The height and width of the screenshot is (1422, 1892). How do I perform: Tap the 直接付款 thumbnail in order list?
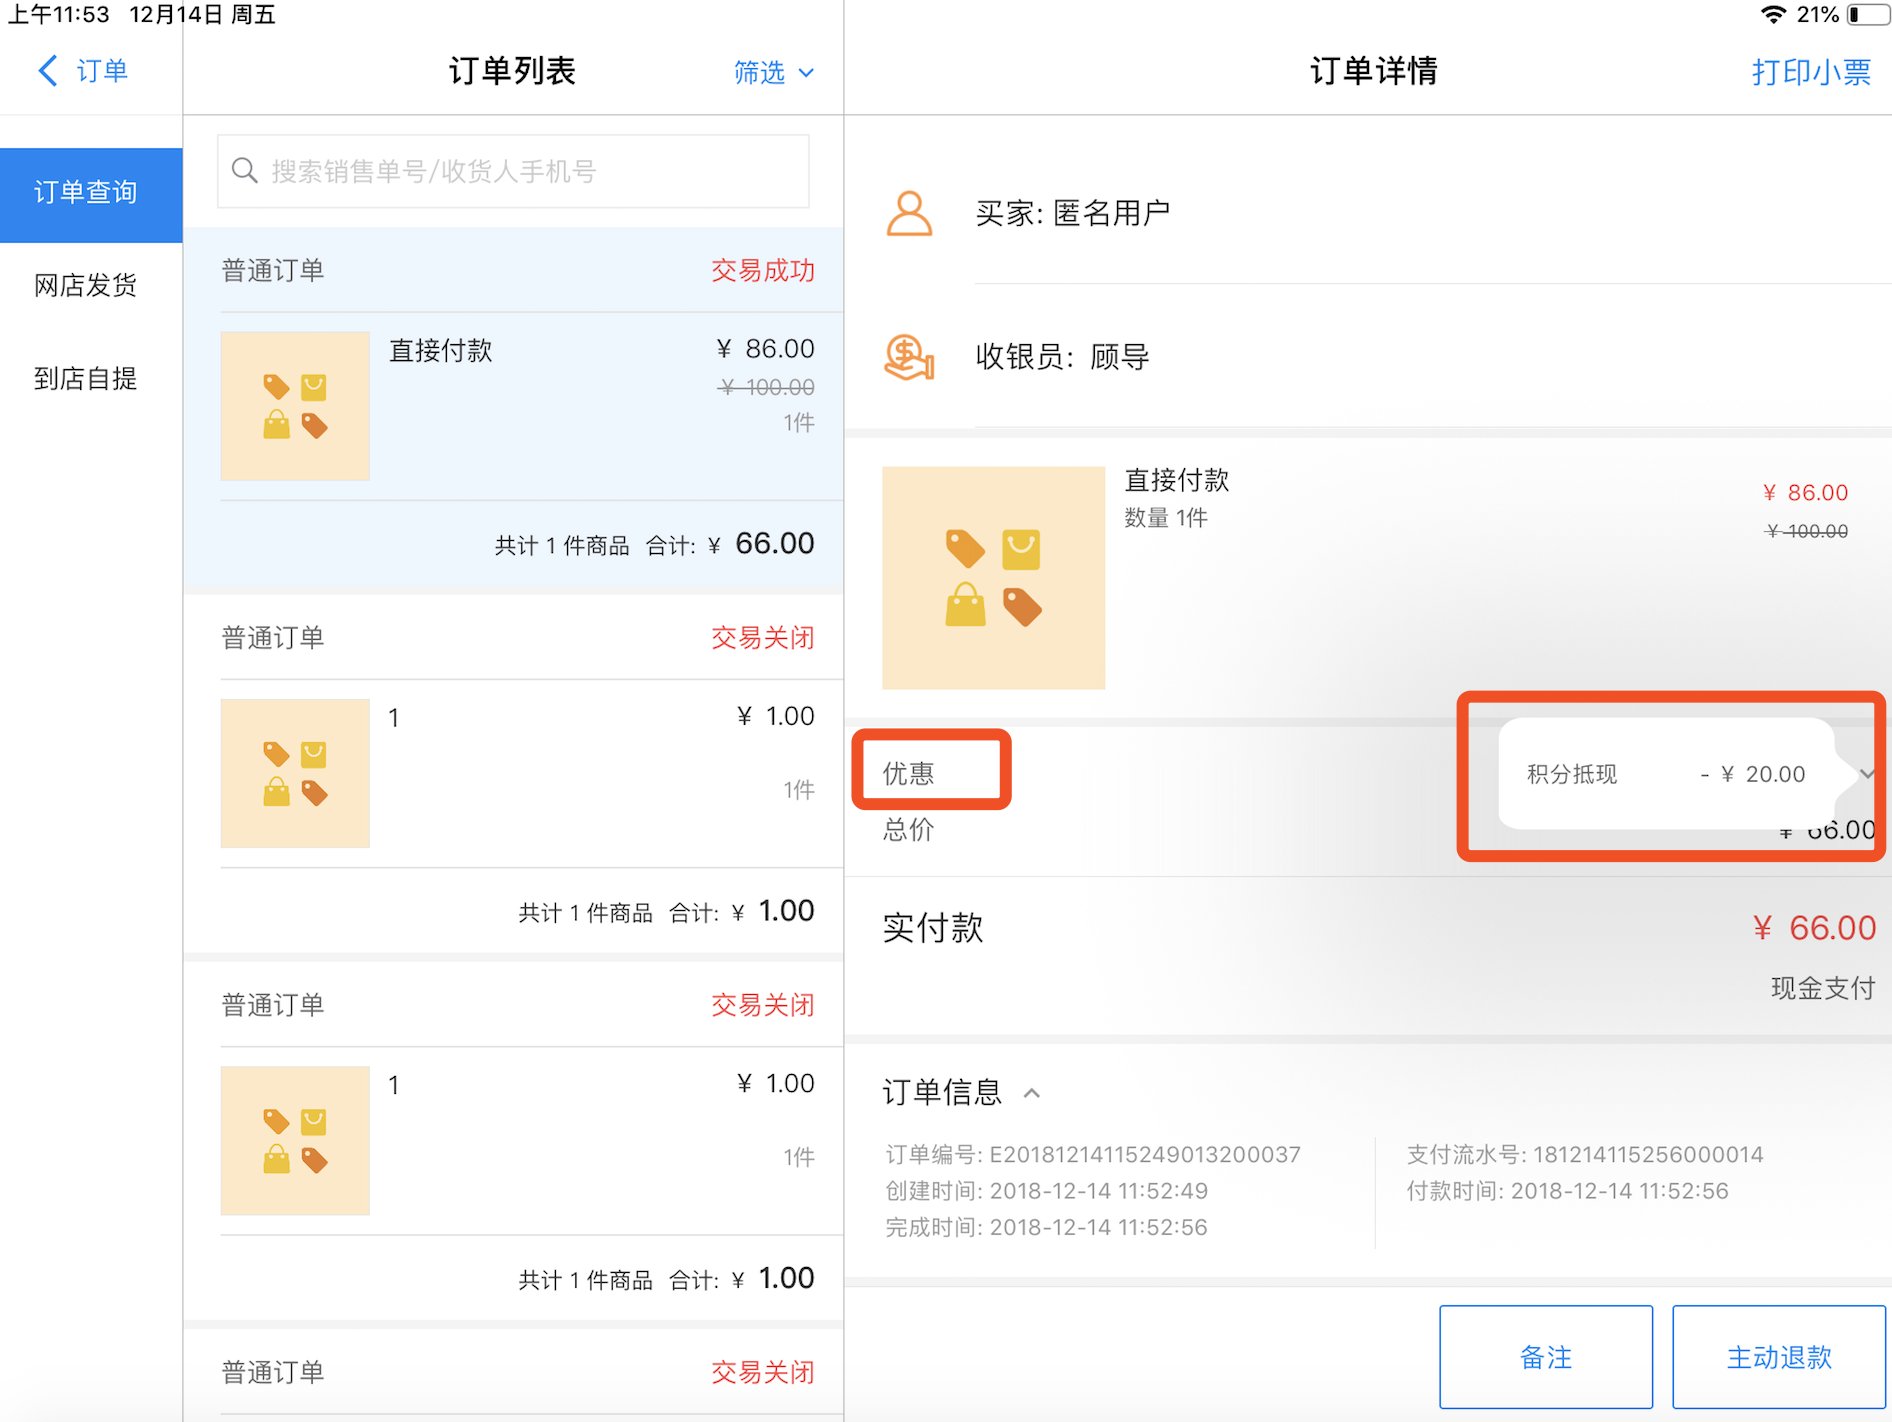[x=295, y=406]
